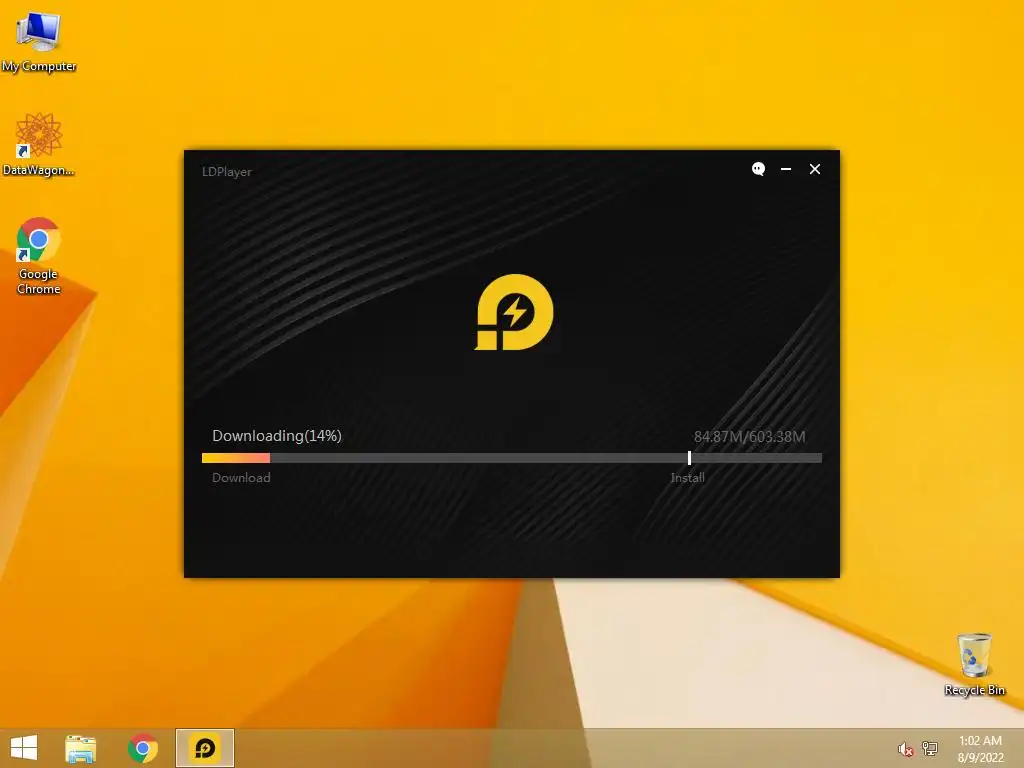1024x768 pixels.
Task: Click the muted volume tray icon
Action: 905,749
